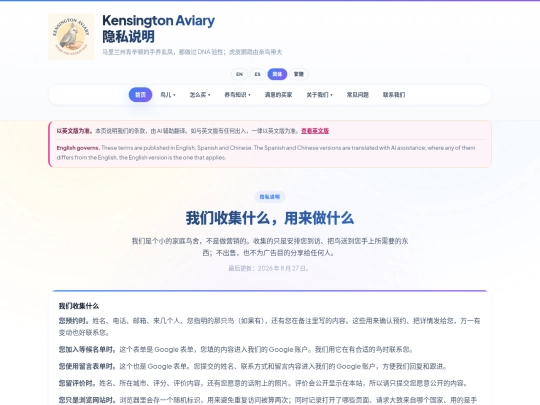Viewport: 540px width, 405px height.
Task: Select the 简体 language option
Action: (x=277, y=74)
